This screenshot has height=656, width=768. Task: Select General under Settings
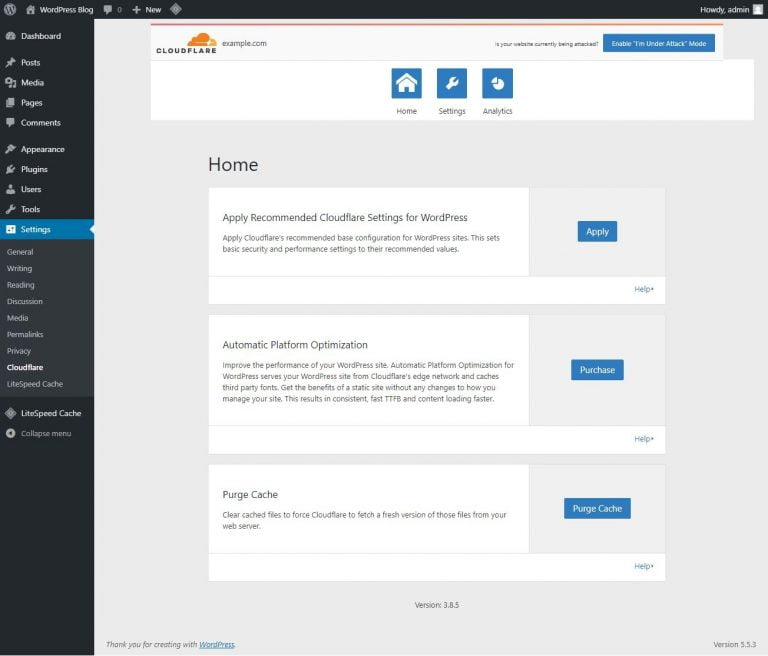coord(20,252)
